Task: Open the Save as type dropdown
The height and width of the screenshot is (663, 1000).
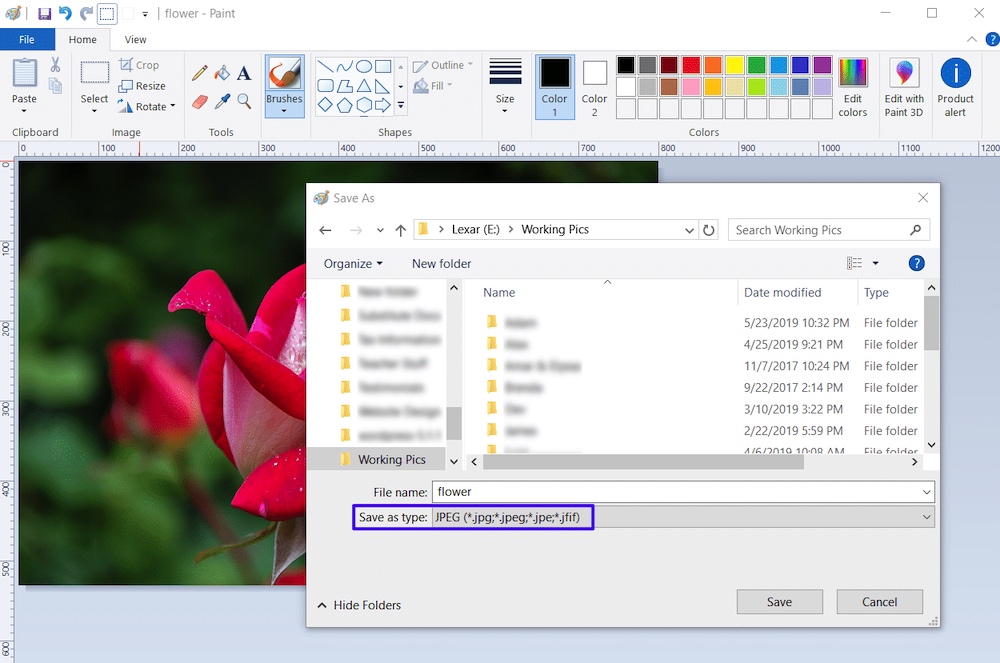Action: pyautogui.click(x=927, y=517)
